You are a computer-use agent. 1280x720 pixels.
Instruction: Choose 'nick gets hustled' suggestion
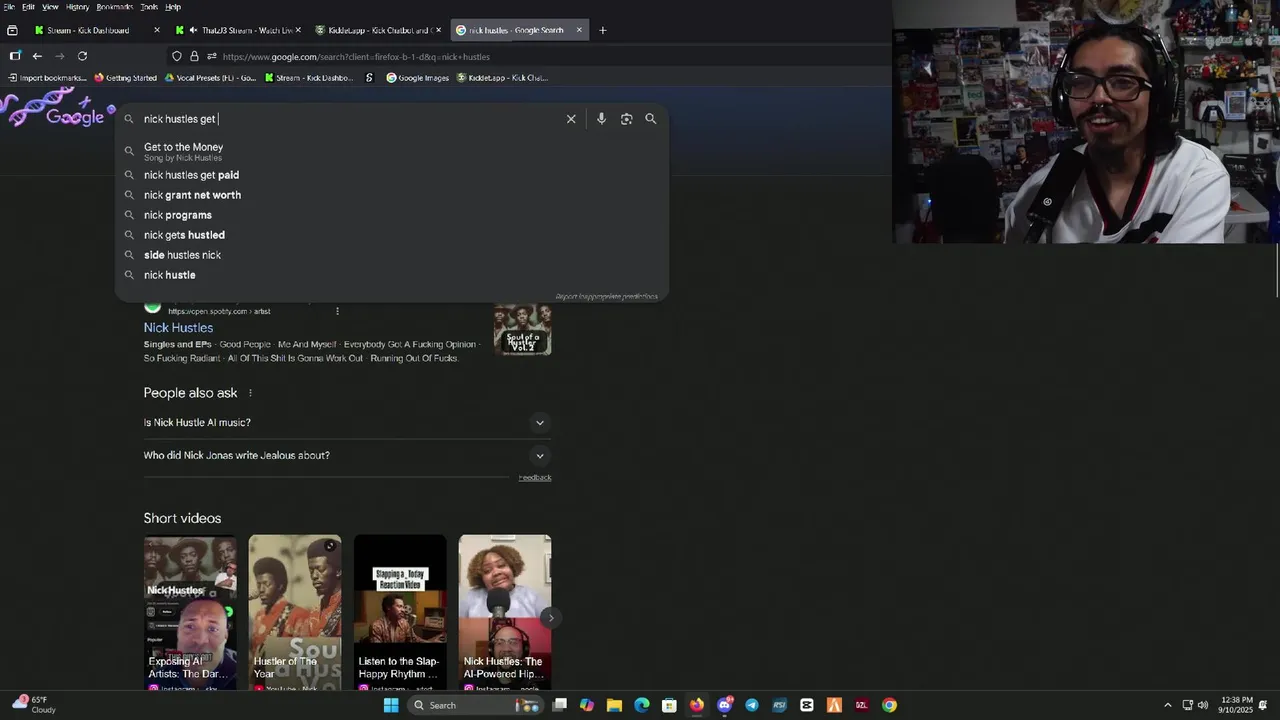[x=392, y=235]
